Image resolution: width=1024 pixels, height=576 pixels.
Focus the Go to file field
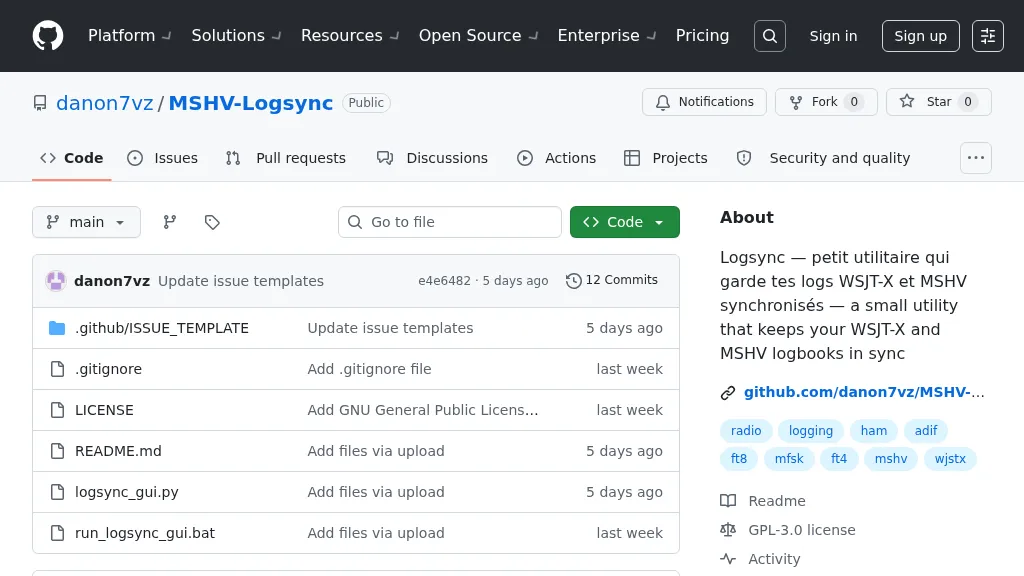tap(449, 222)
